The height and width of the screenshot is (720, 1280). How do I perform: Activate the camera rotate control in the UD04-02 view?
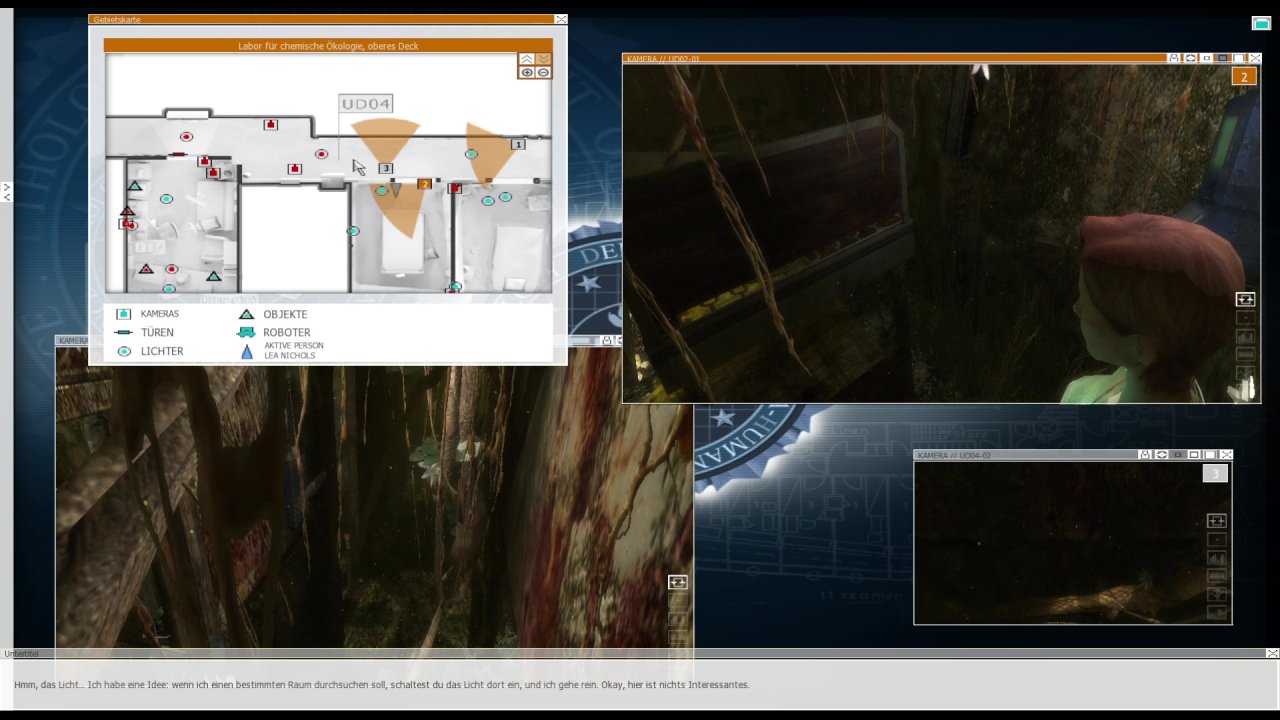point(1216,520)
